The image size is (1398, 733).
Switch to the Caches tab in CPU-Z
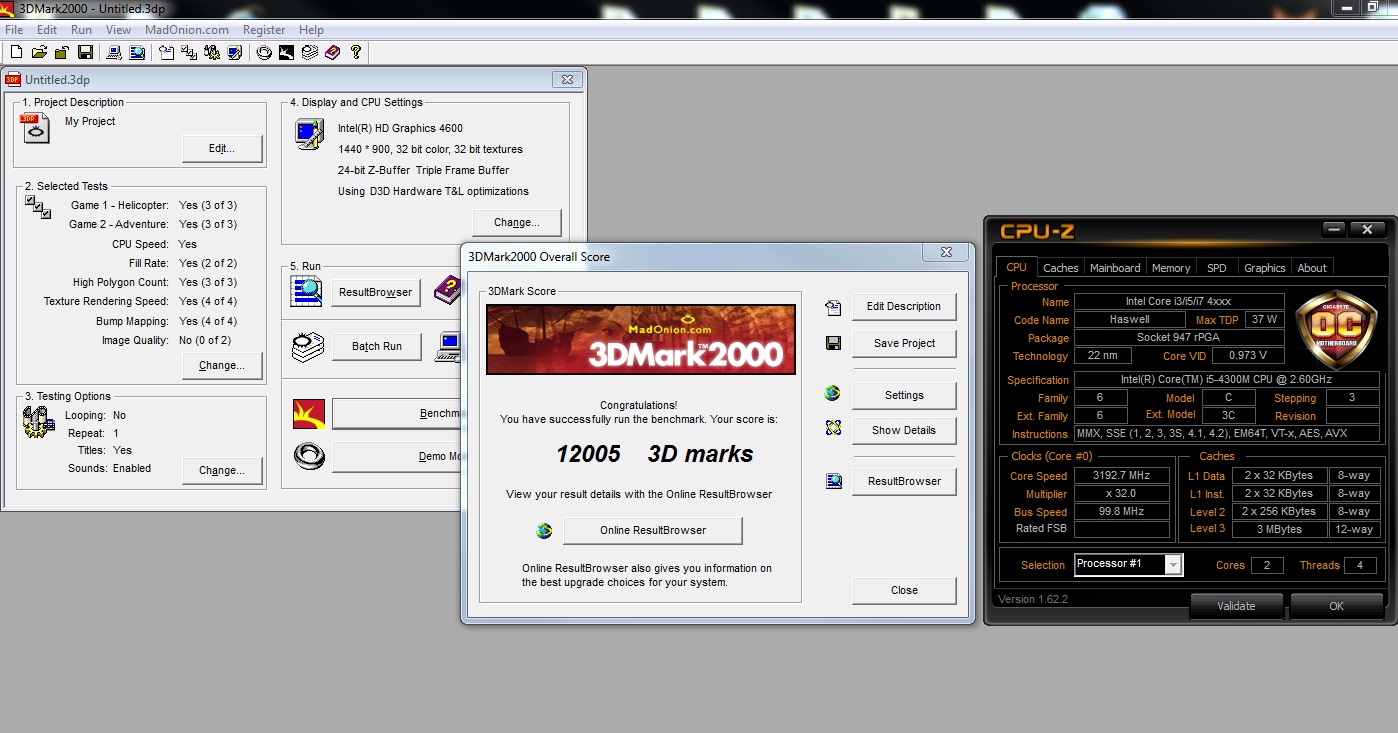pos(1060,268)
